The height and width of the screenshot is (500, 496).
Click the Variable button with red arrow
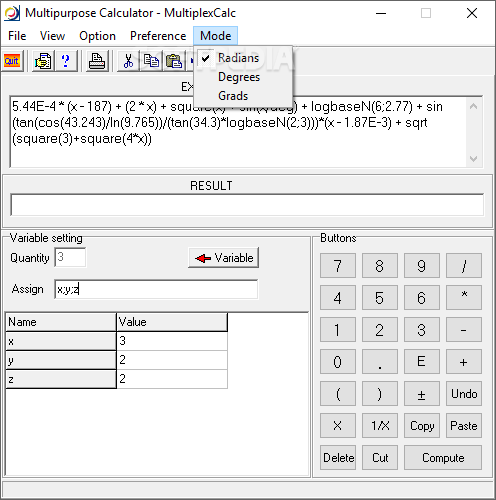[224, 258]
